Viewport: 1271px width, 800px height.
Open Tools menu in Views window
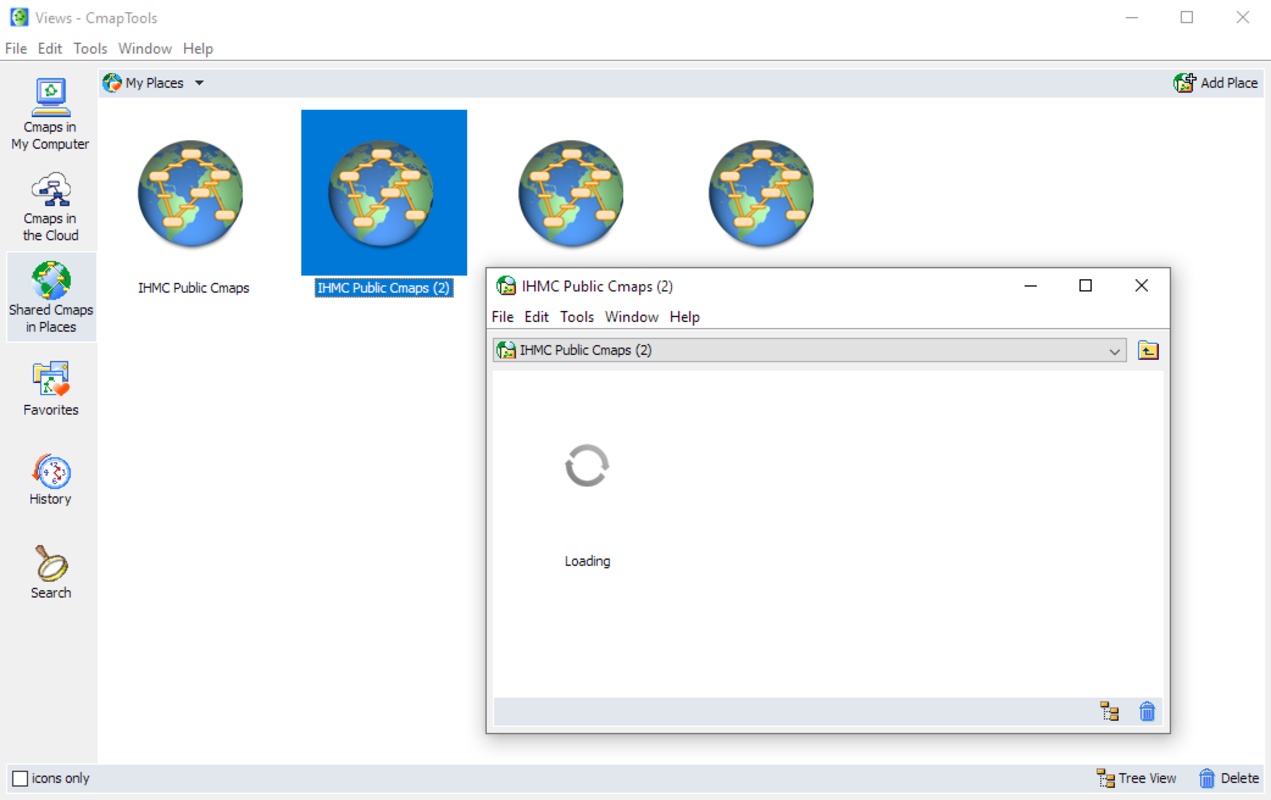(x=90, y=48)
